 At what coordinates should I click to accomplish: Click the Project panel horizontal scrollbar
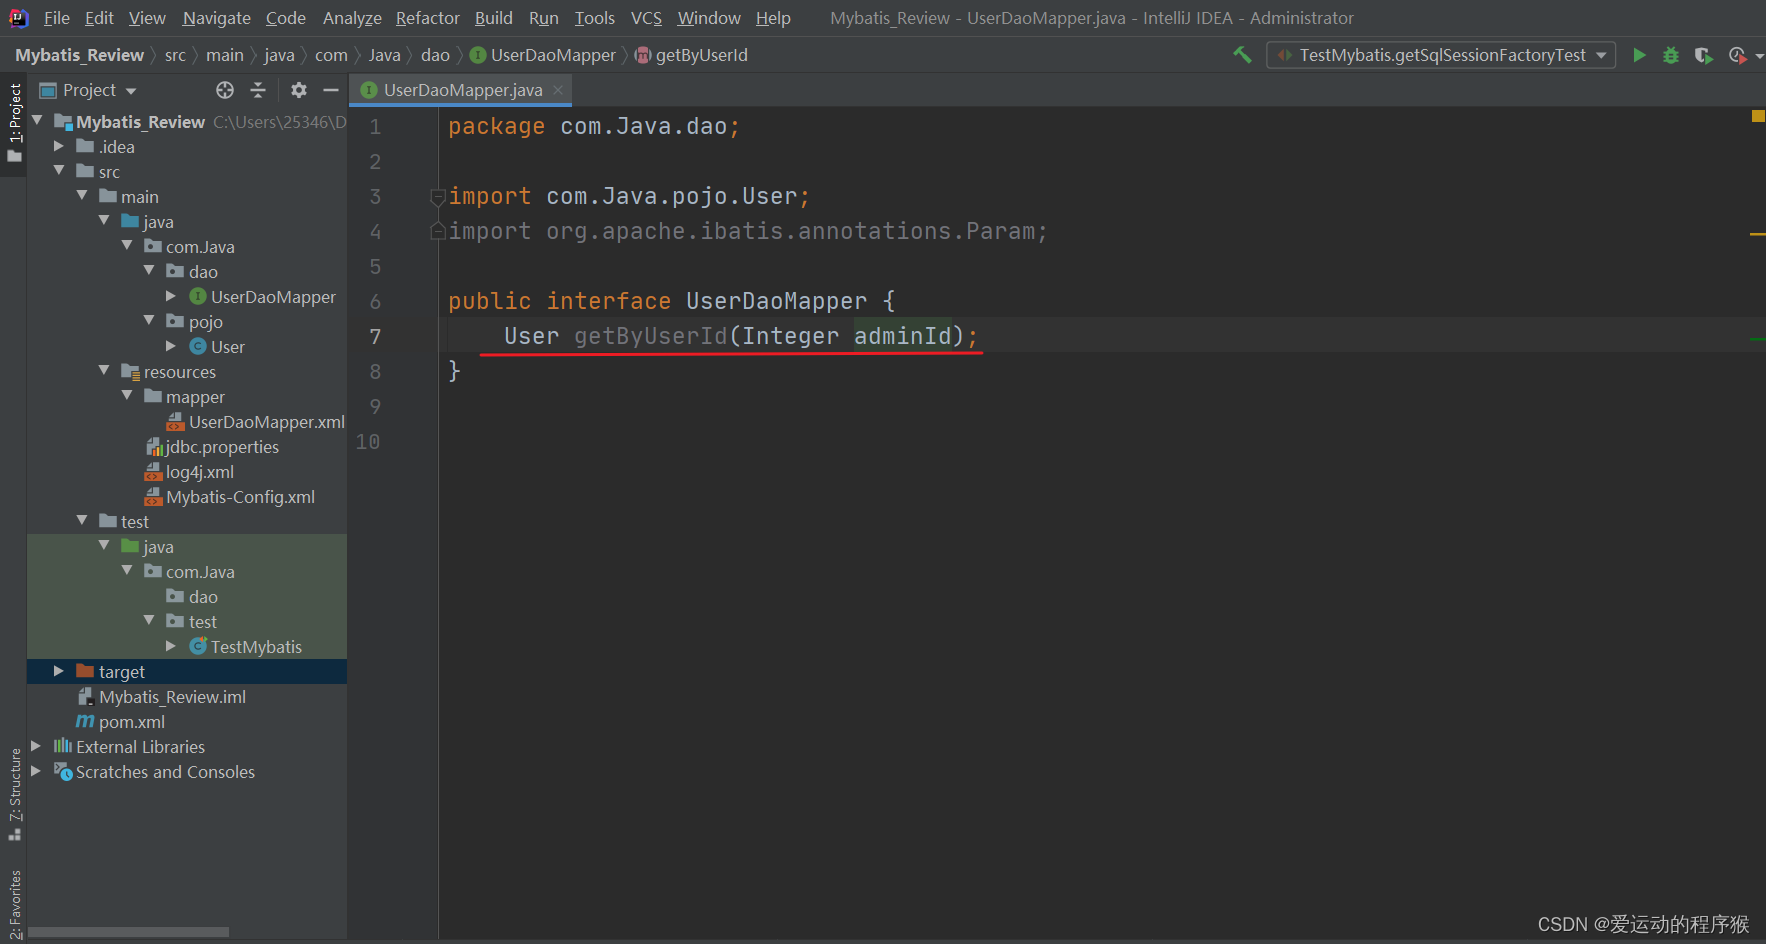coord(129,932)
